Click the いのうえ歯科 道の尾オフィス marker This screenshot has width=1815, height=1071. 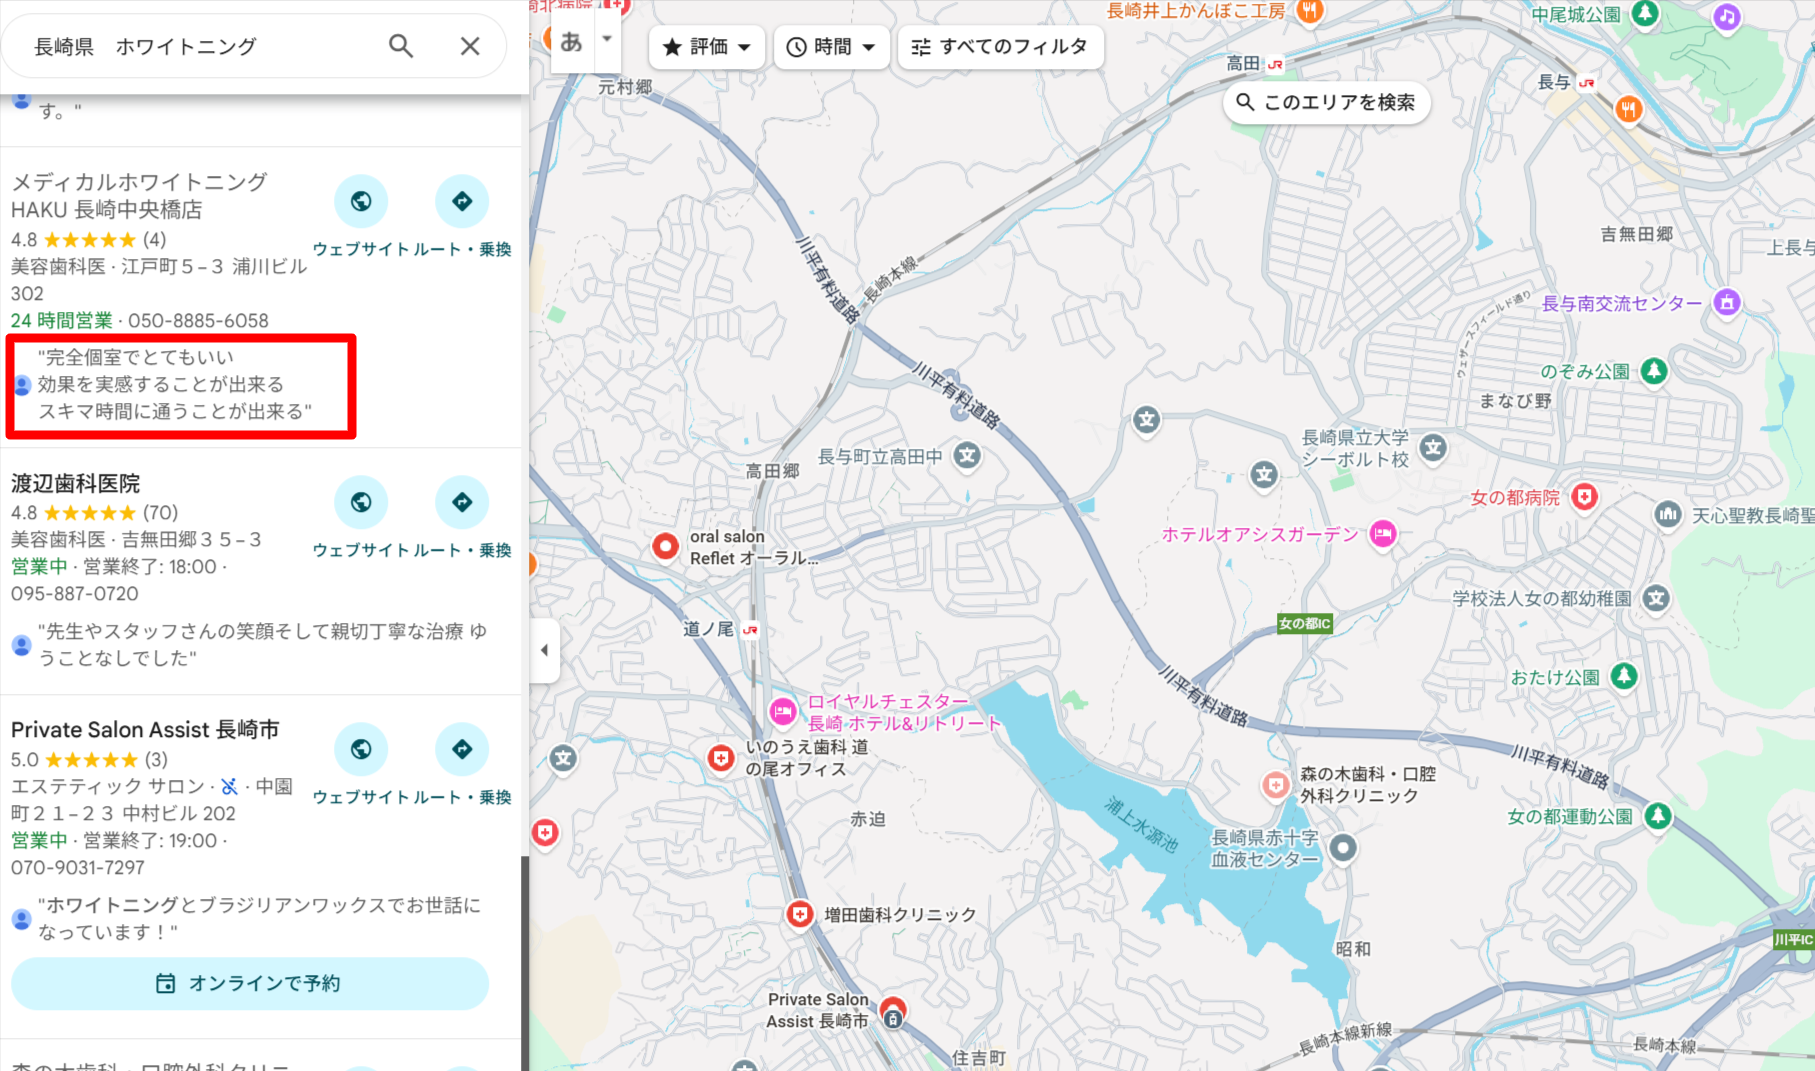click(x=721, y=758)
